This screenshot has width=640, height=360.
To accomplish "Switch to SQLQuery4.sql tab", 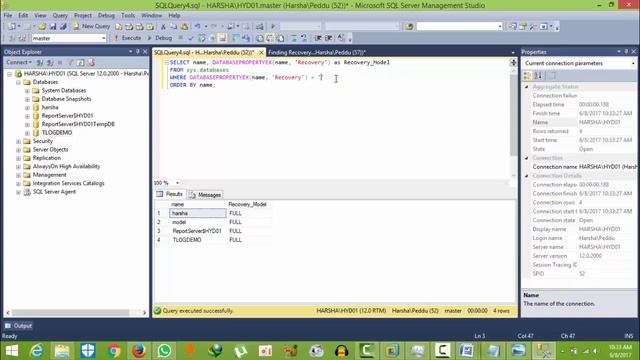I will (204, 52).
